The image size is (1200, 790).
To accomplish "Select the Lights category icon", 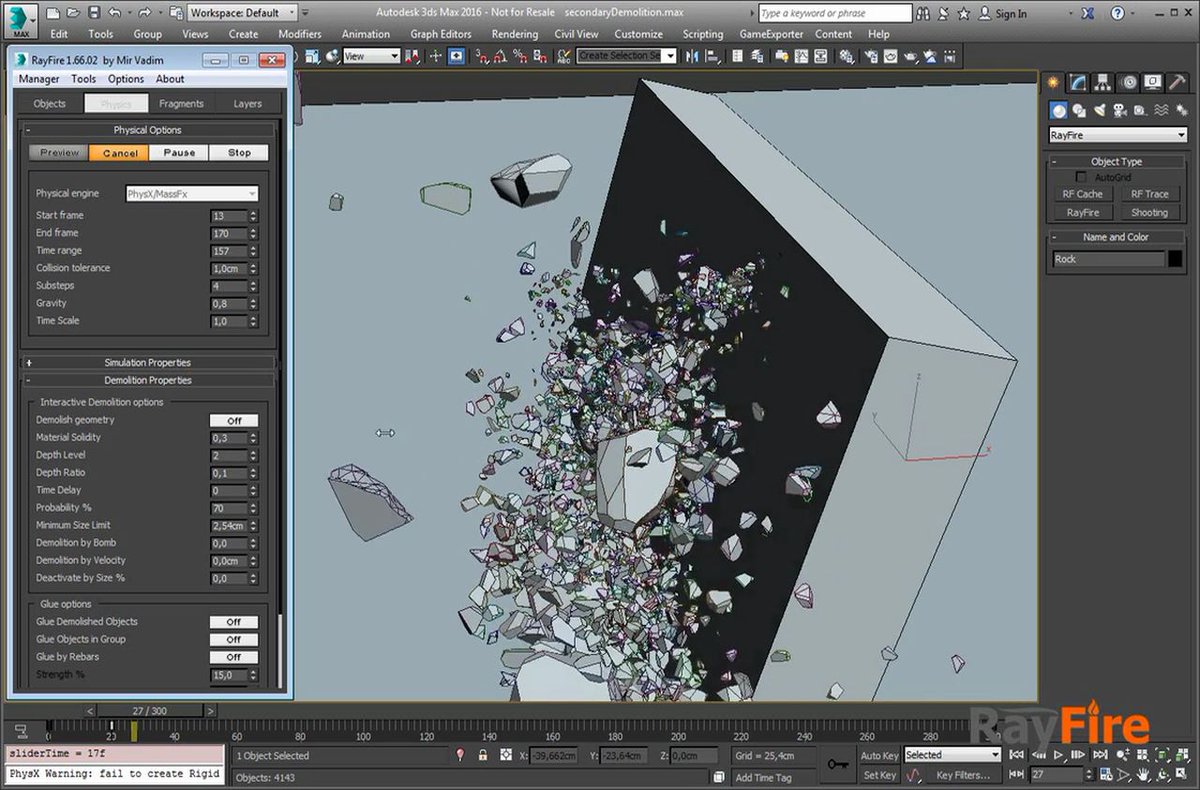I will 1100,110.
